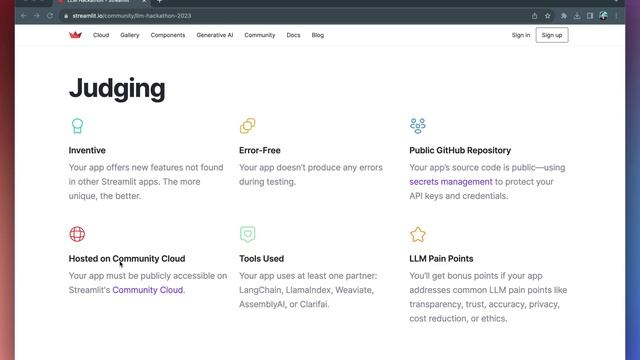
Task: Reload the page with refresh icon
Action: [x=50, y=16]
